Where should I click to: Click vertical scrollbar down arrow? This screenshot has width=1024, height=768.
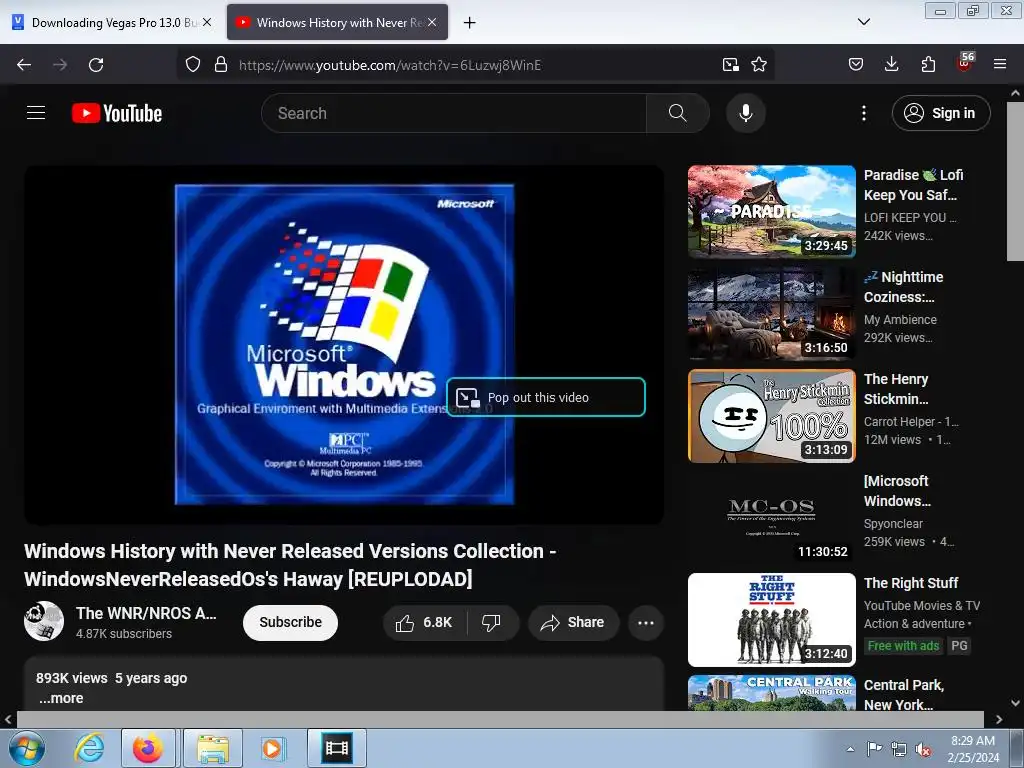1016,703
